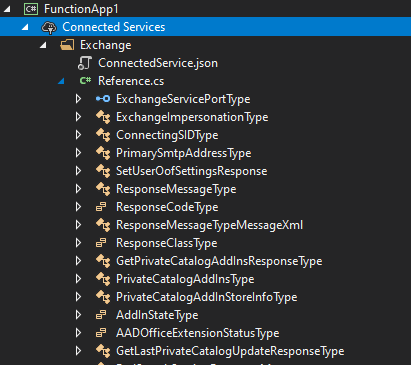Click the FunctionApp1 C# project icon

31,9
